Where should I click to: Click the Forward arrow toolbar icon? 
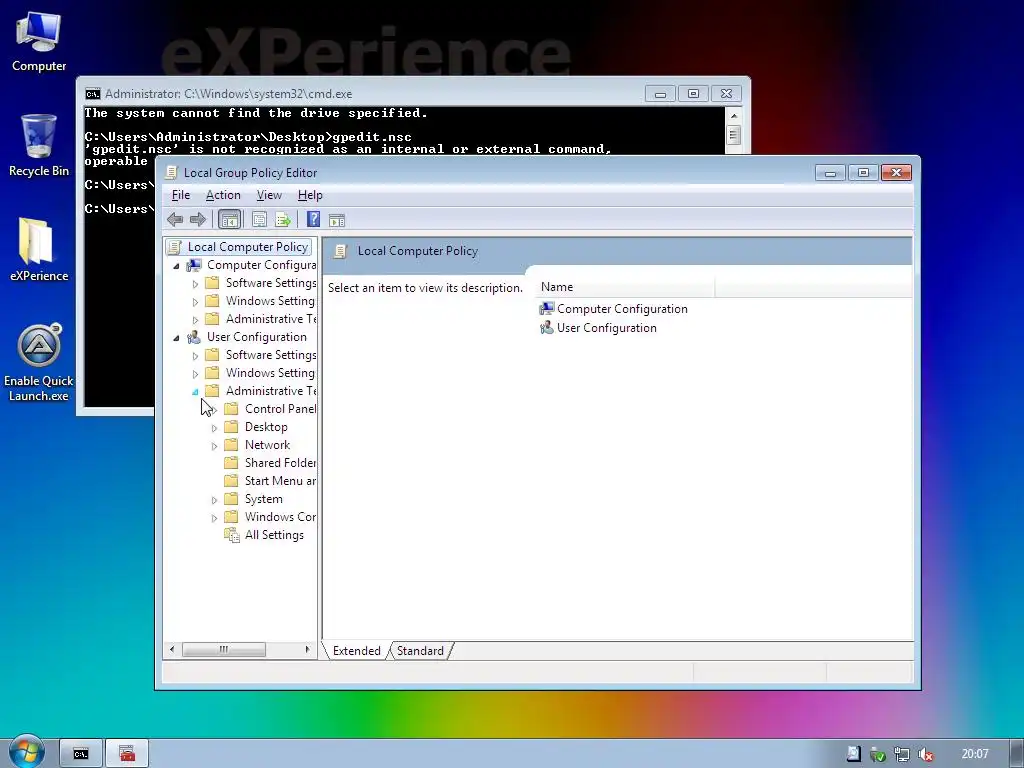point(197,220)
